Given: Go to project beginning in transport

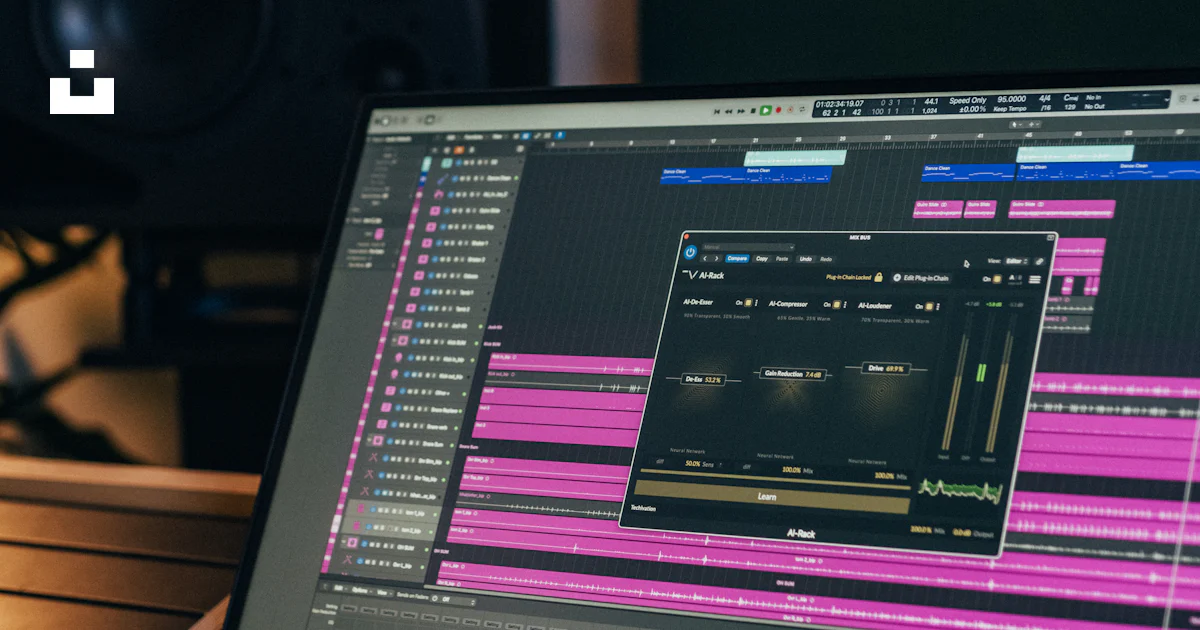Looking at the screenshot, I should pyautogui.click(x=717, y=111).
